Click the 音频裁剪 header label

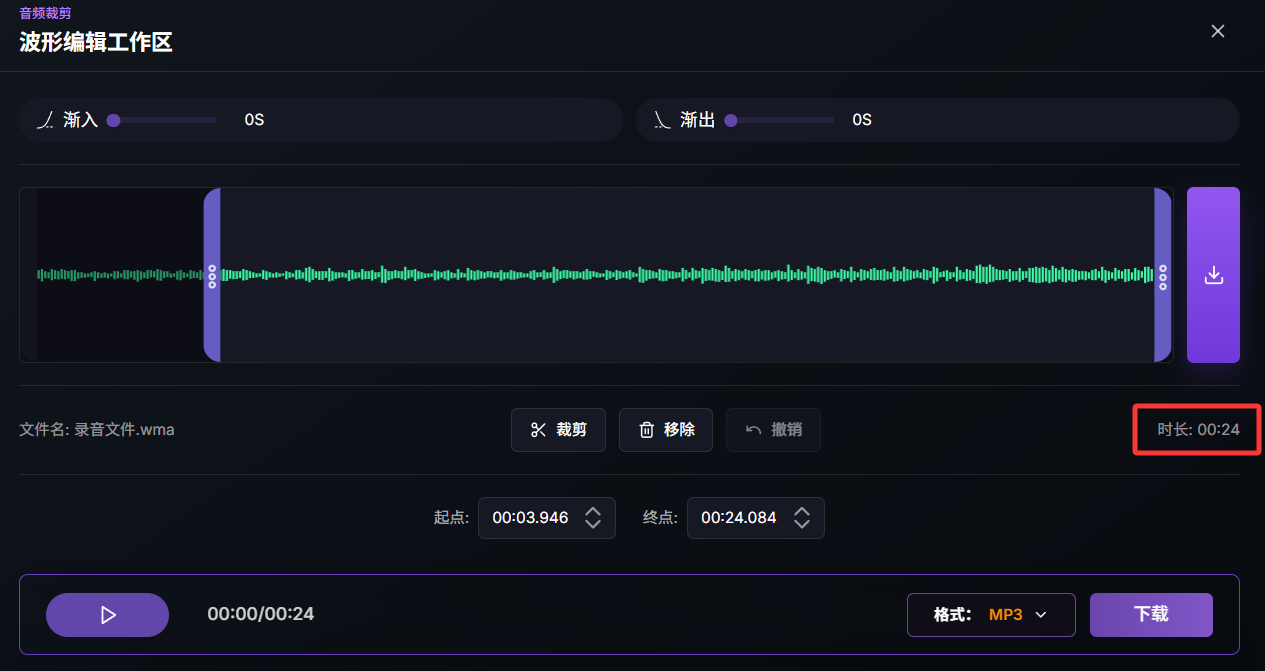click(45, 13)
